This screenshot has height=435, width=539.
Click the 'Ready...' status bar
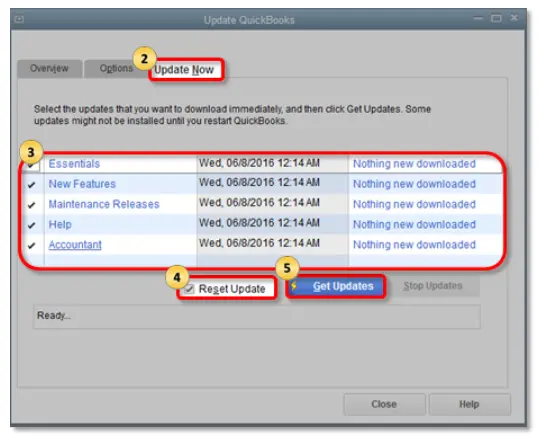257,316
